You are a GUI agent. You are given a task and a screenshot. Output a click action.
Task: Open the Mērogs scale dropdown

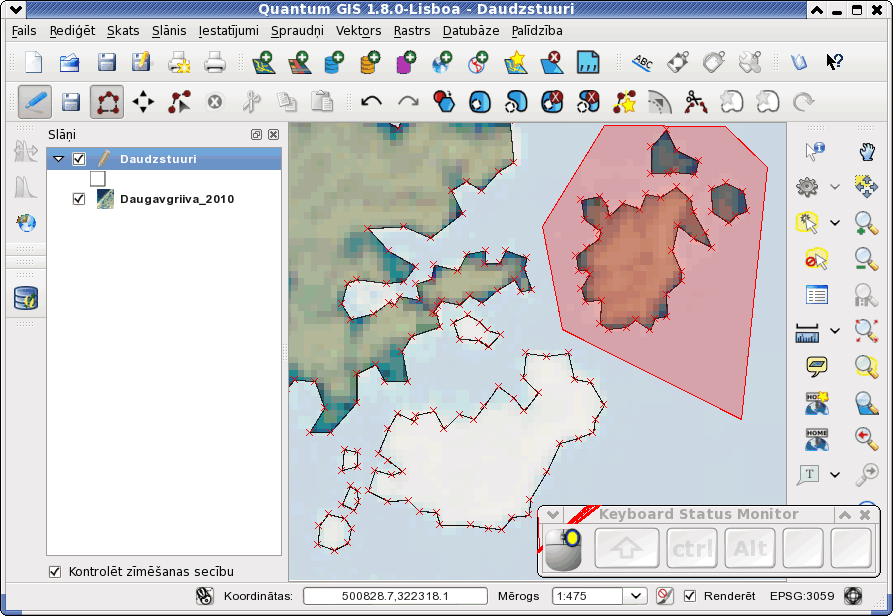tap(636, 596)
